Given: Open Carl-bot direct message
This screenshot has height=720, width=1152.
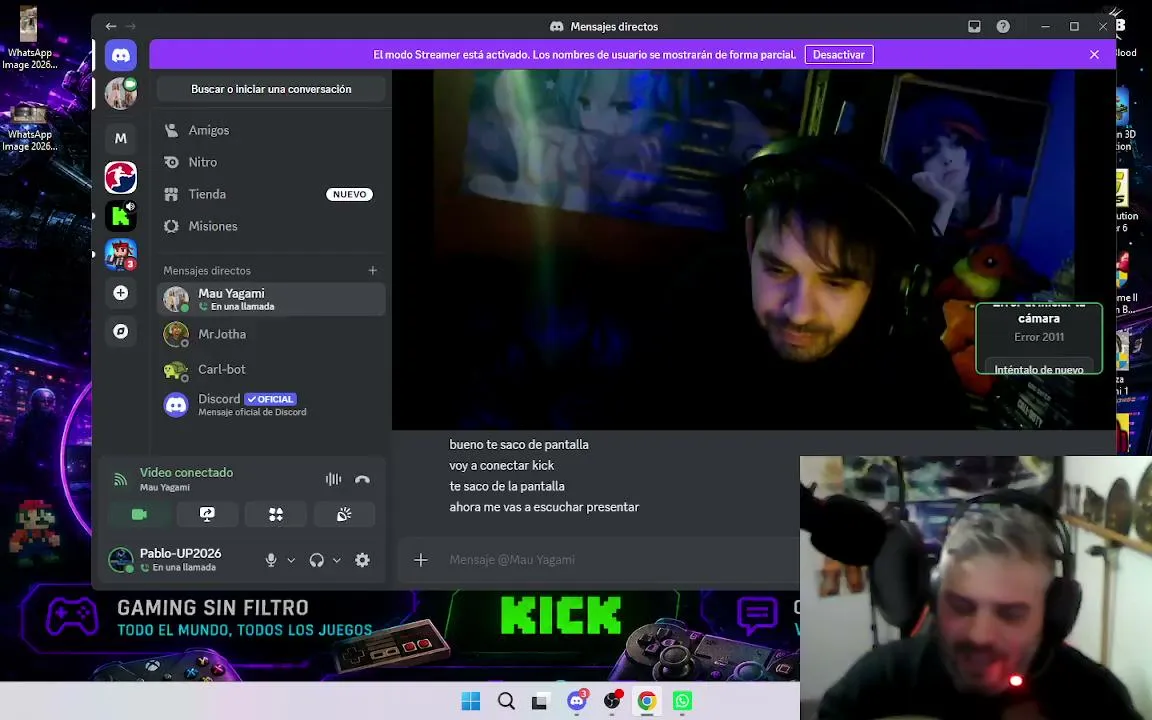Looking at the screenshot, I should (271, 370).
